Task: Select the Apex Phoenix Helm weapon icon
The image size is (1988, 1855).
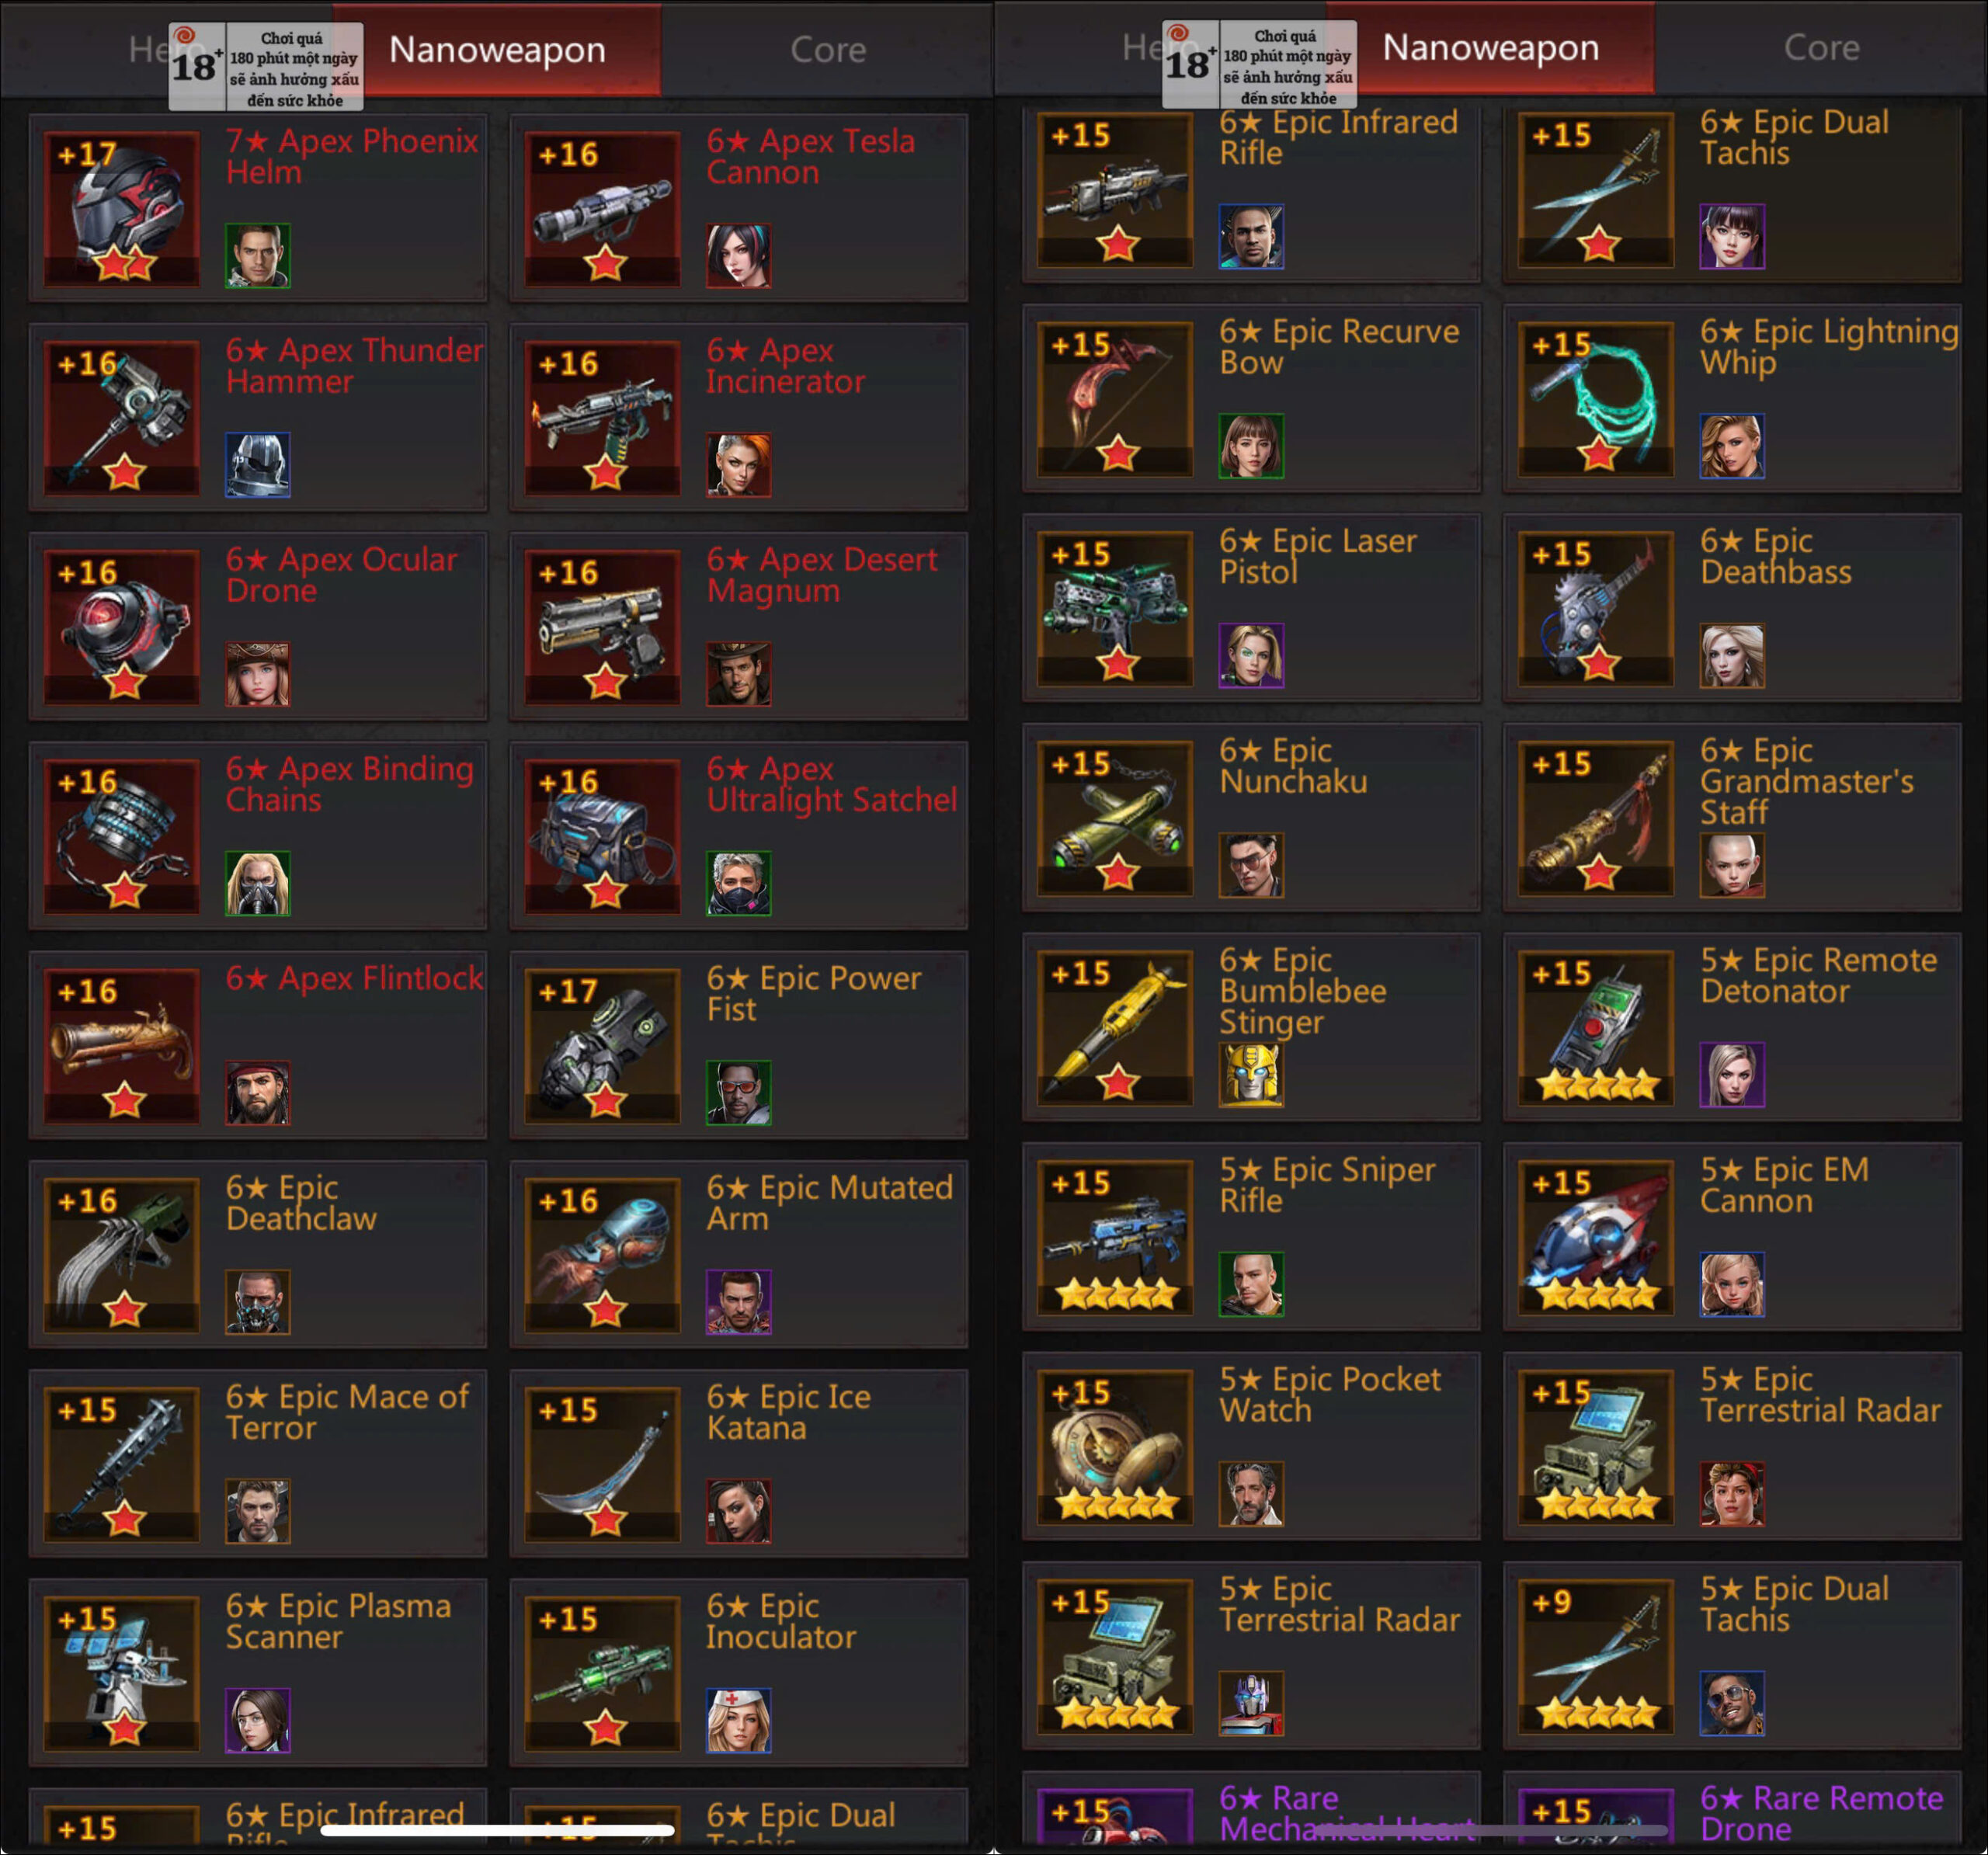Action: [x=122, y=209]
